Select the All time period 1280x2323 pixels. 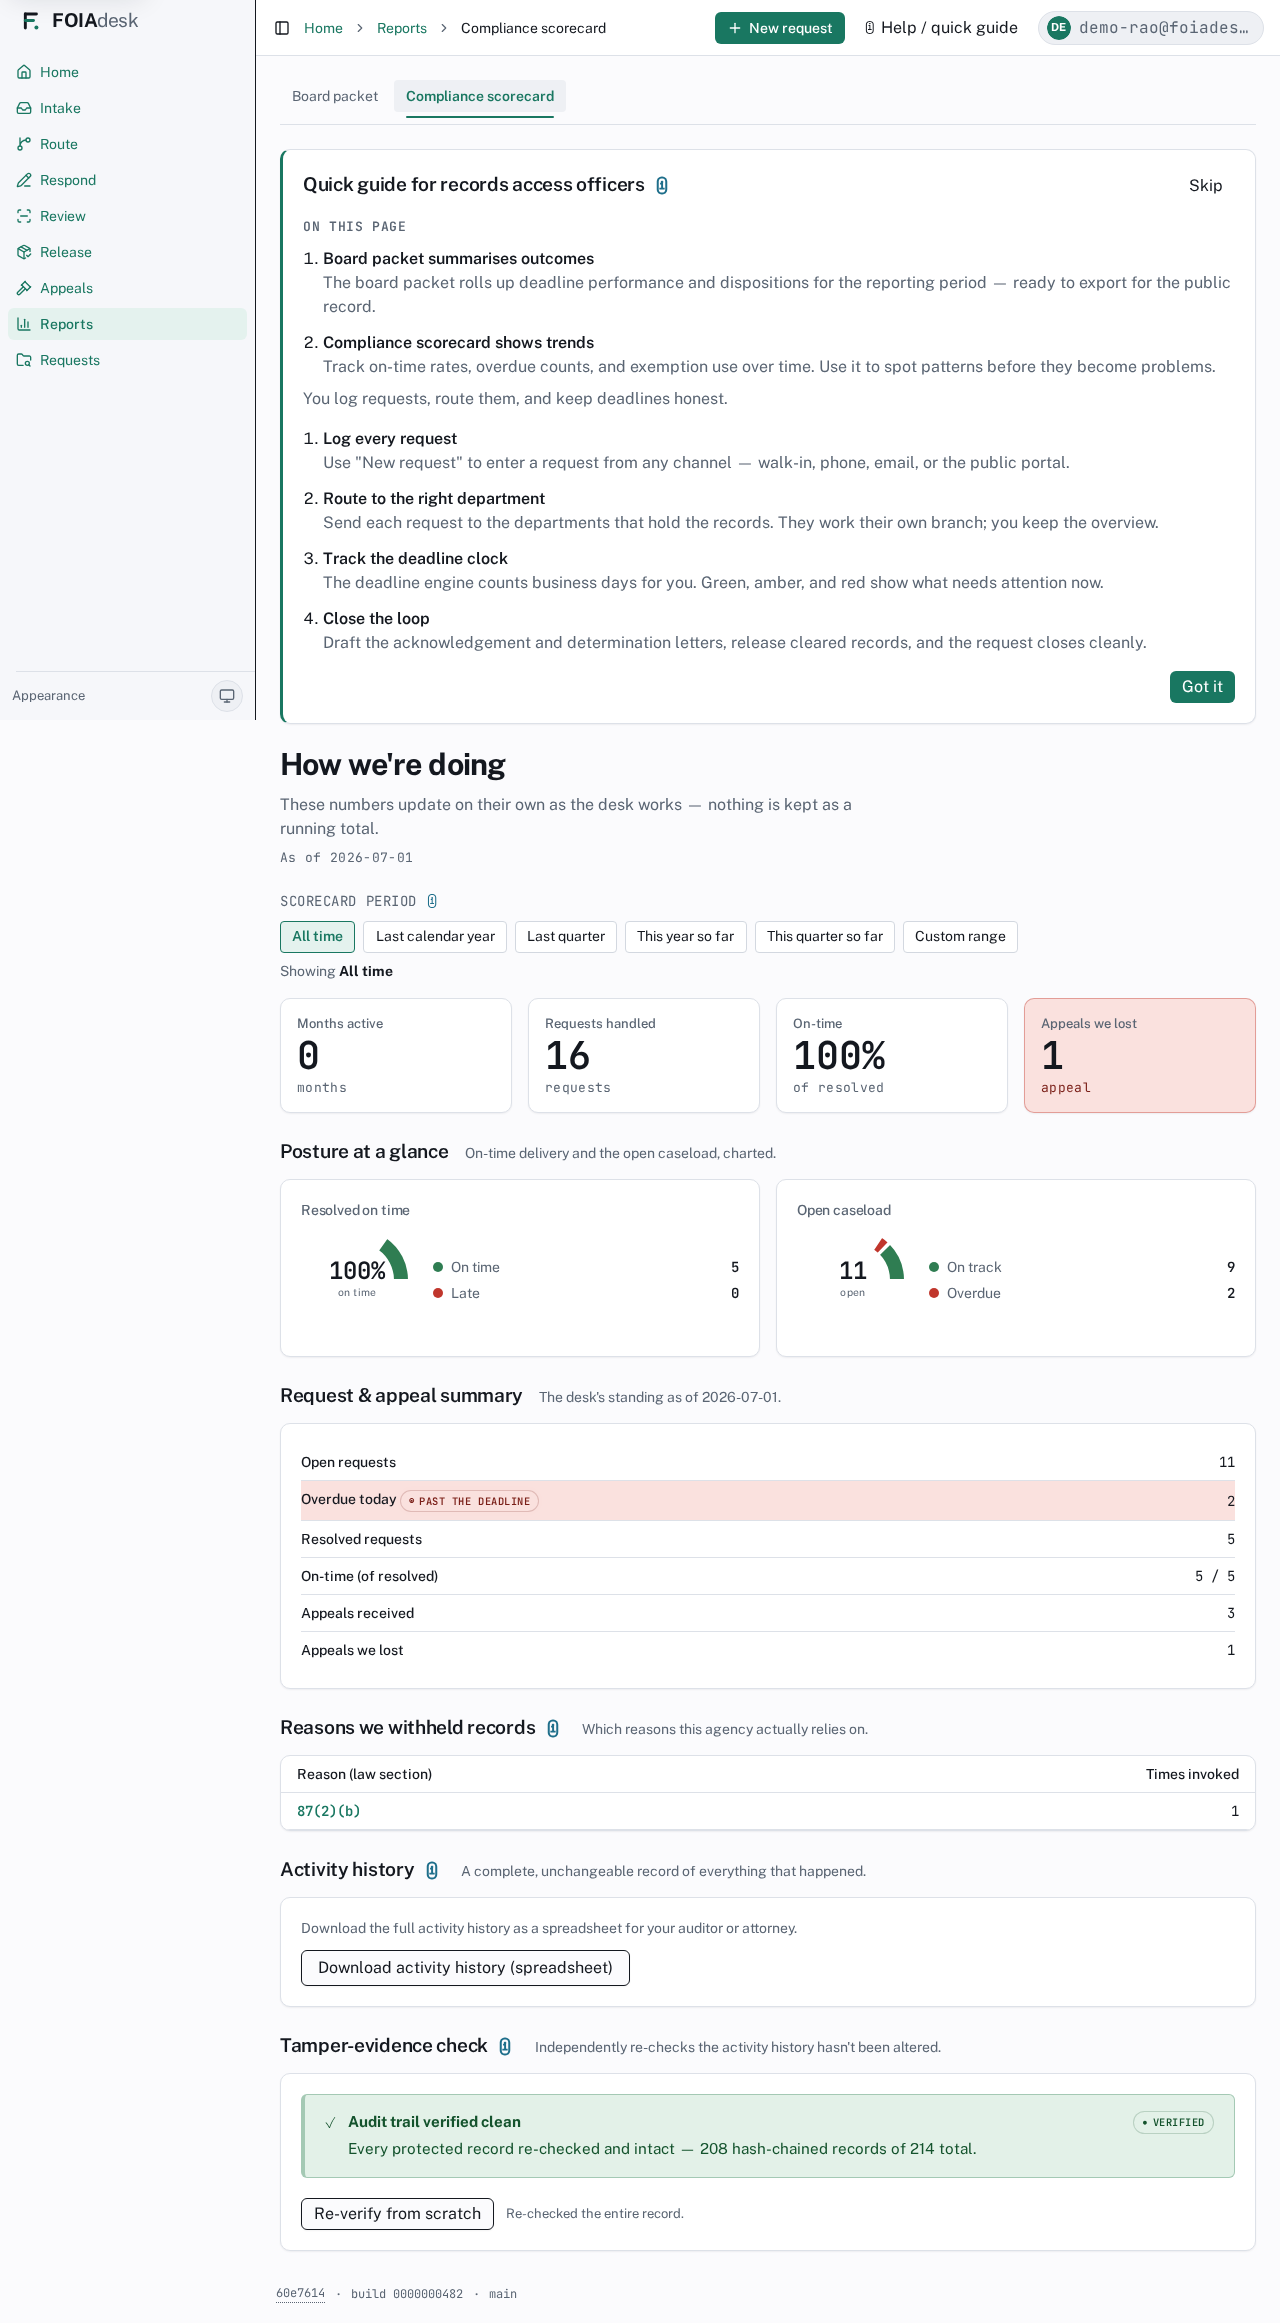tap(317, 937)
